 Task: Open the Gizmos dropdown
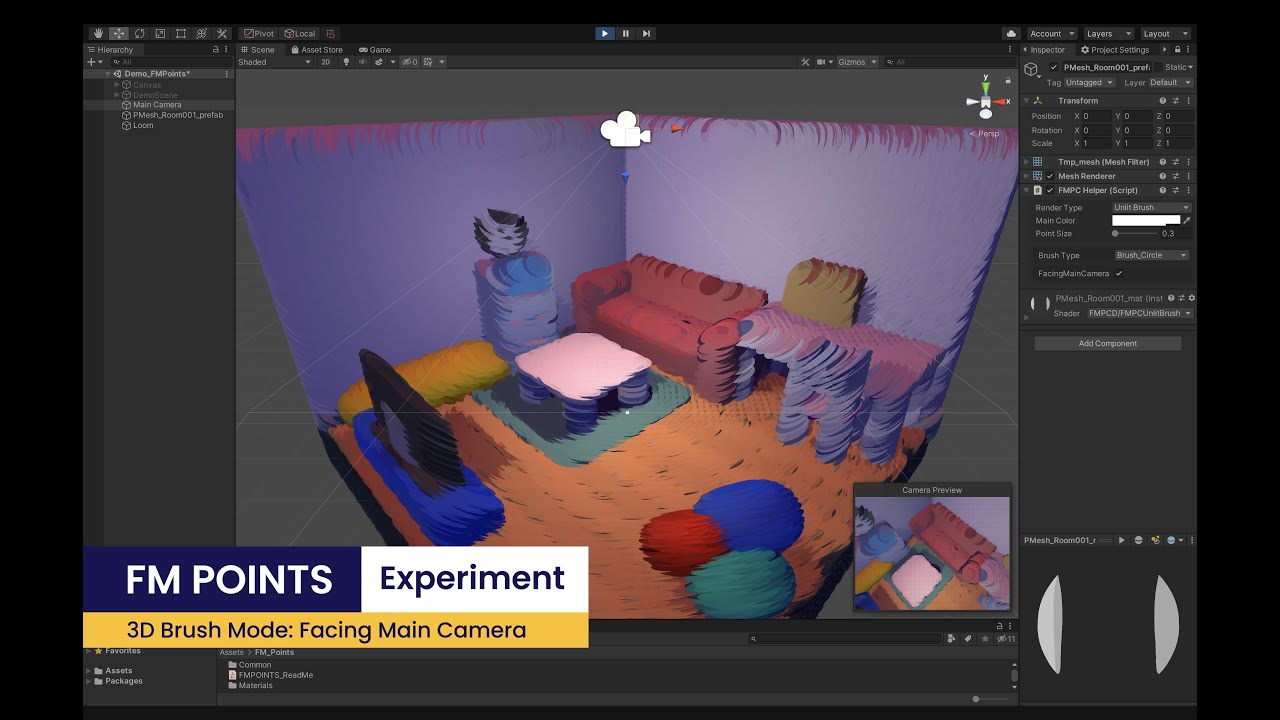857,62
